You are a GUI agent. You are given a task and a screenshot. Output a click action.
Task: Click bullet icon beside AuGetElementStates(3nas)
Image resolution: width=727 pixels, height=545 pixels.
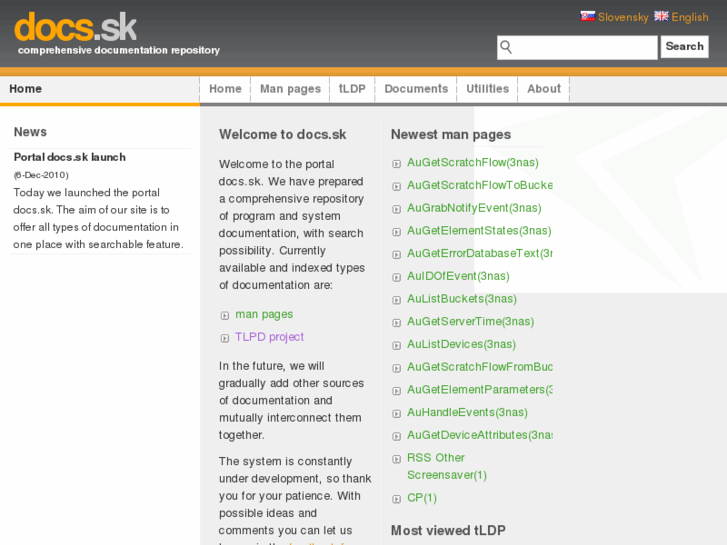point(396,232)
